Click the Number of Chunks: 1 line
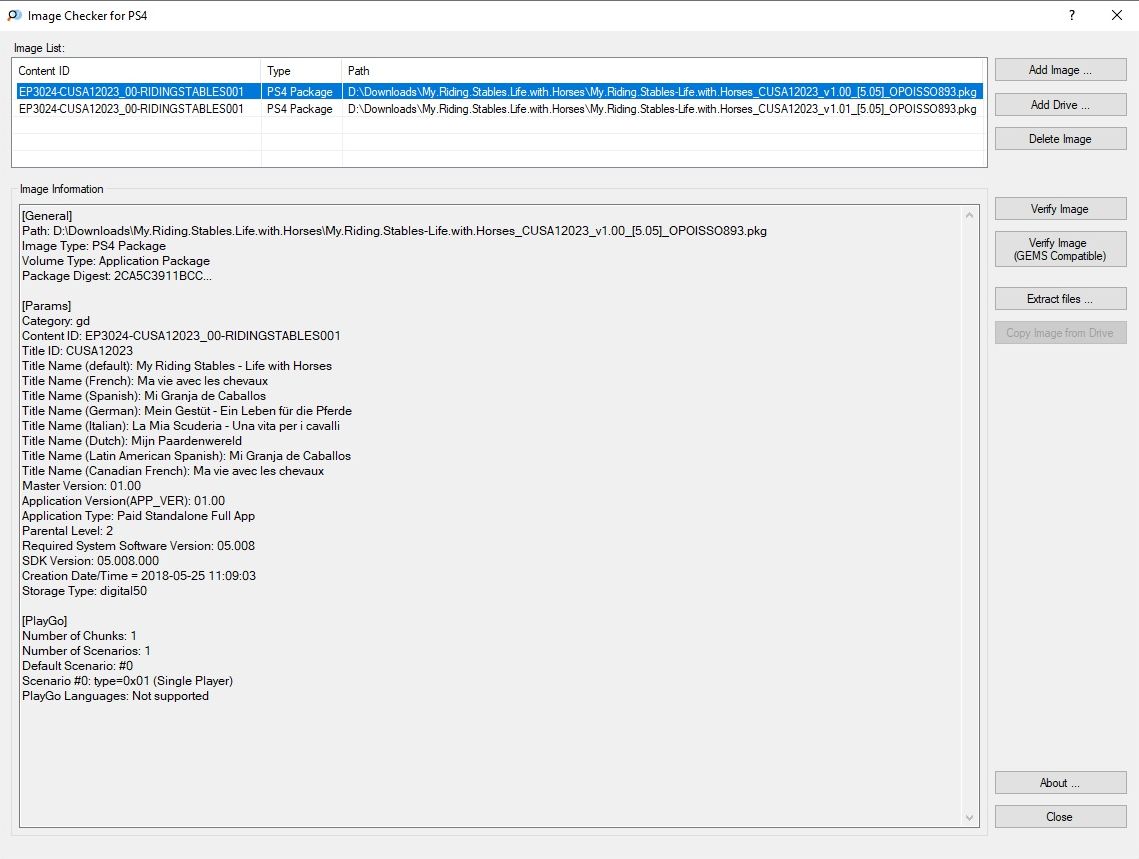Image resolution: width=1139 pixels, height=859 pixels. coord(79,636)
